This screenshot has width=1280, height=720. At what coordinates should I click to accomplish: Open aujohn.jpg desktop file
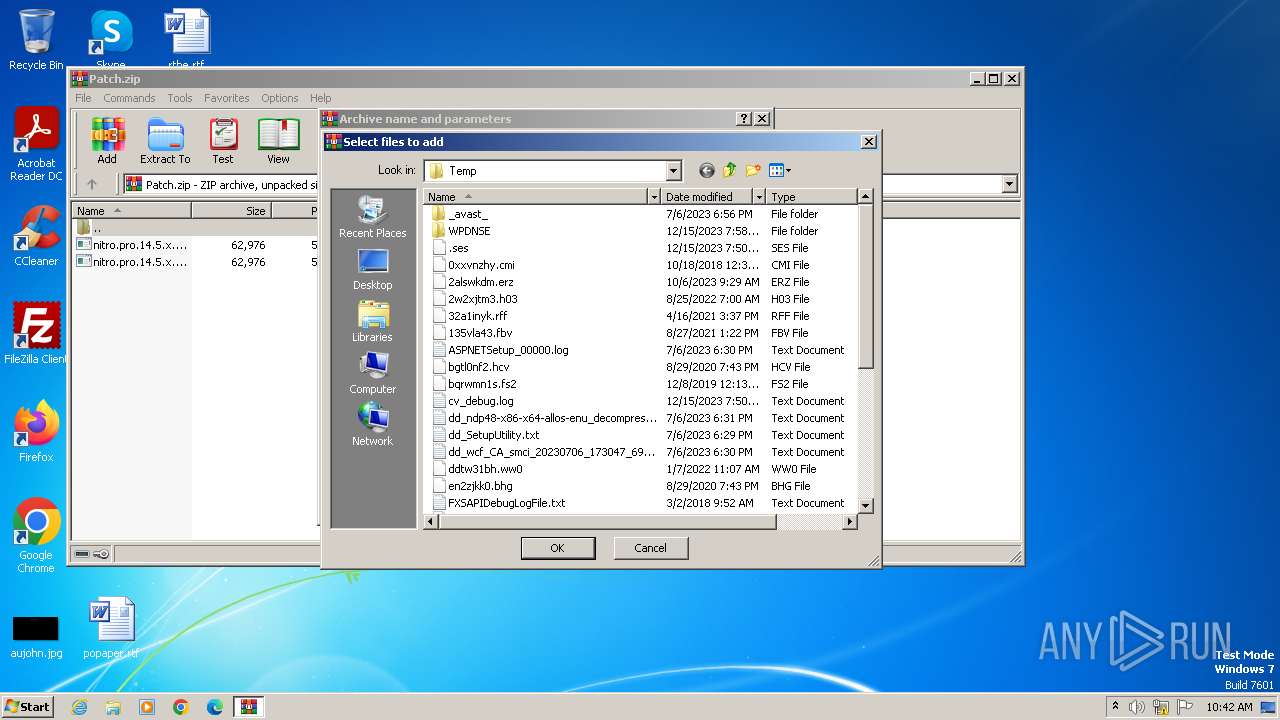click(36, 636)
